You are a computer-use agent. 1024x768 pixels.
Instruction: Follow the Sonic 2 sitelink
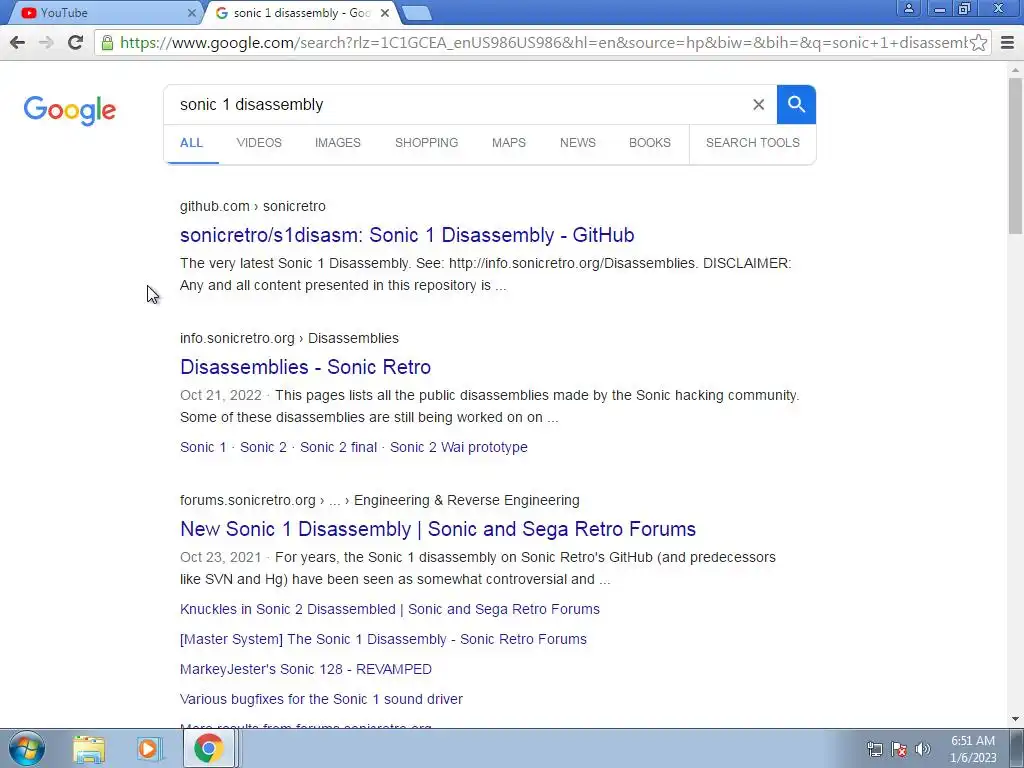tap(263, 447)
